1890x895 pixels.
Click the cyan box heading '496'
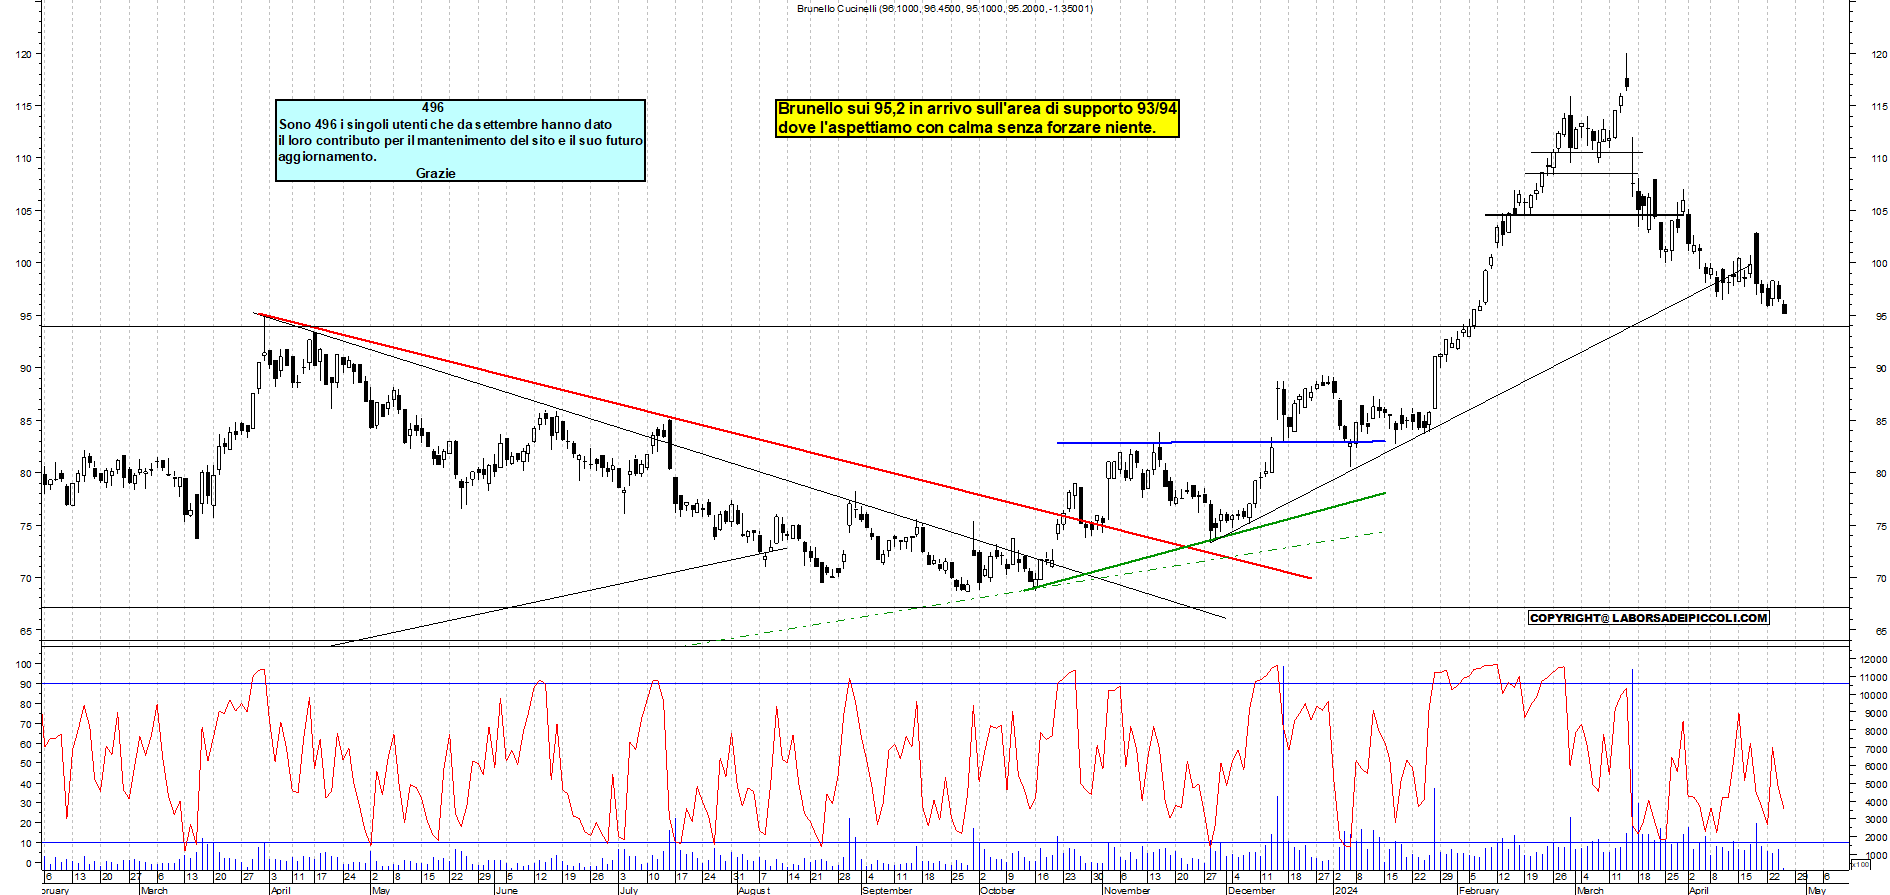[x=433, y=107]
